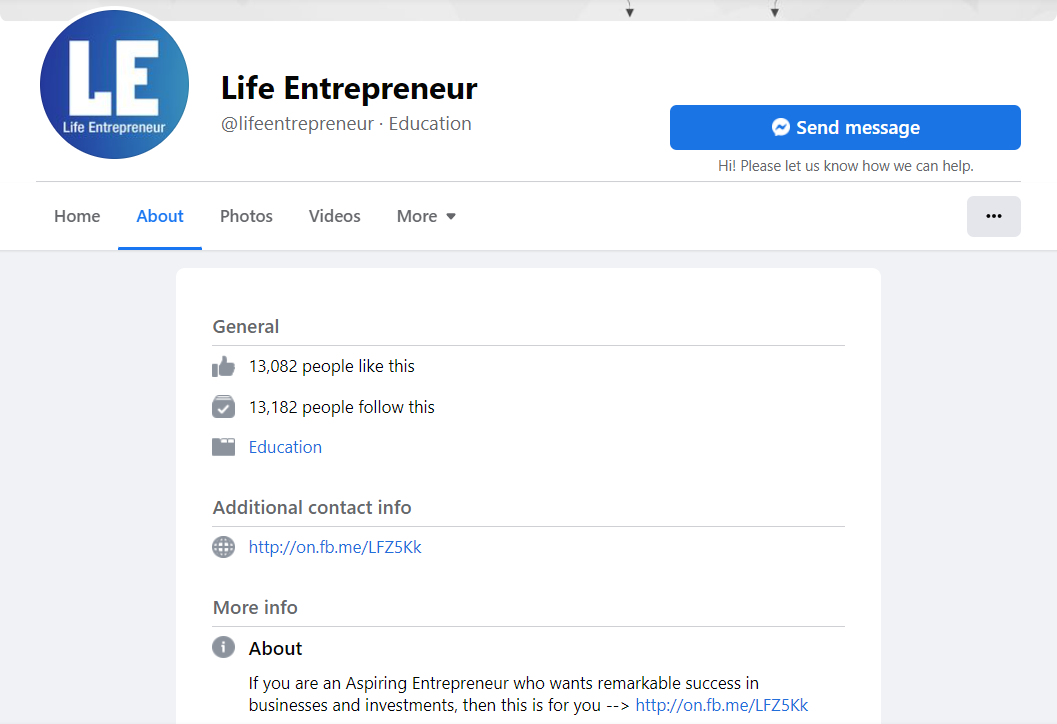1057x724 pixels.
Task: Click the About info circle icon
Action: point(223,647)
